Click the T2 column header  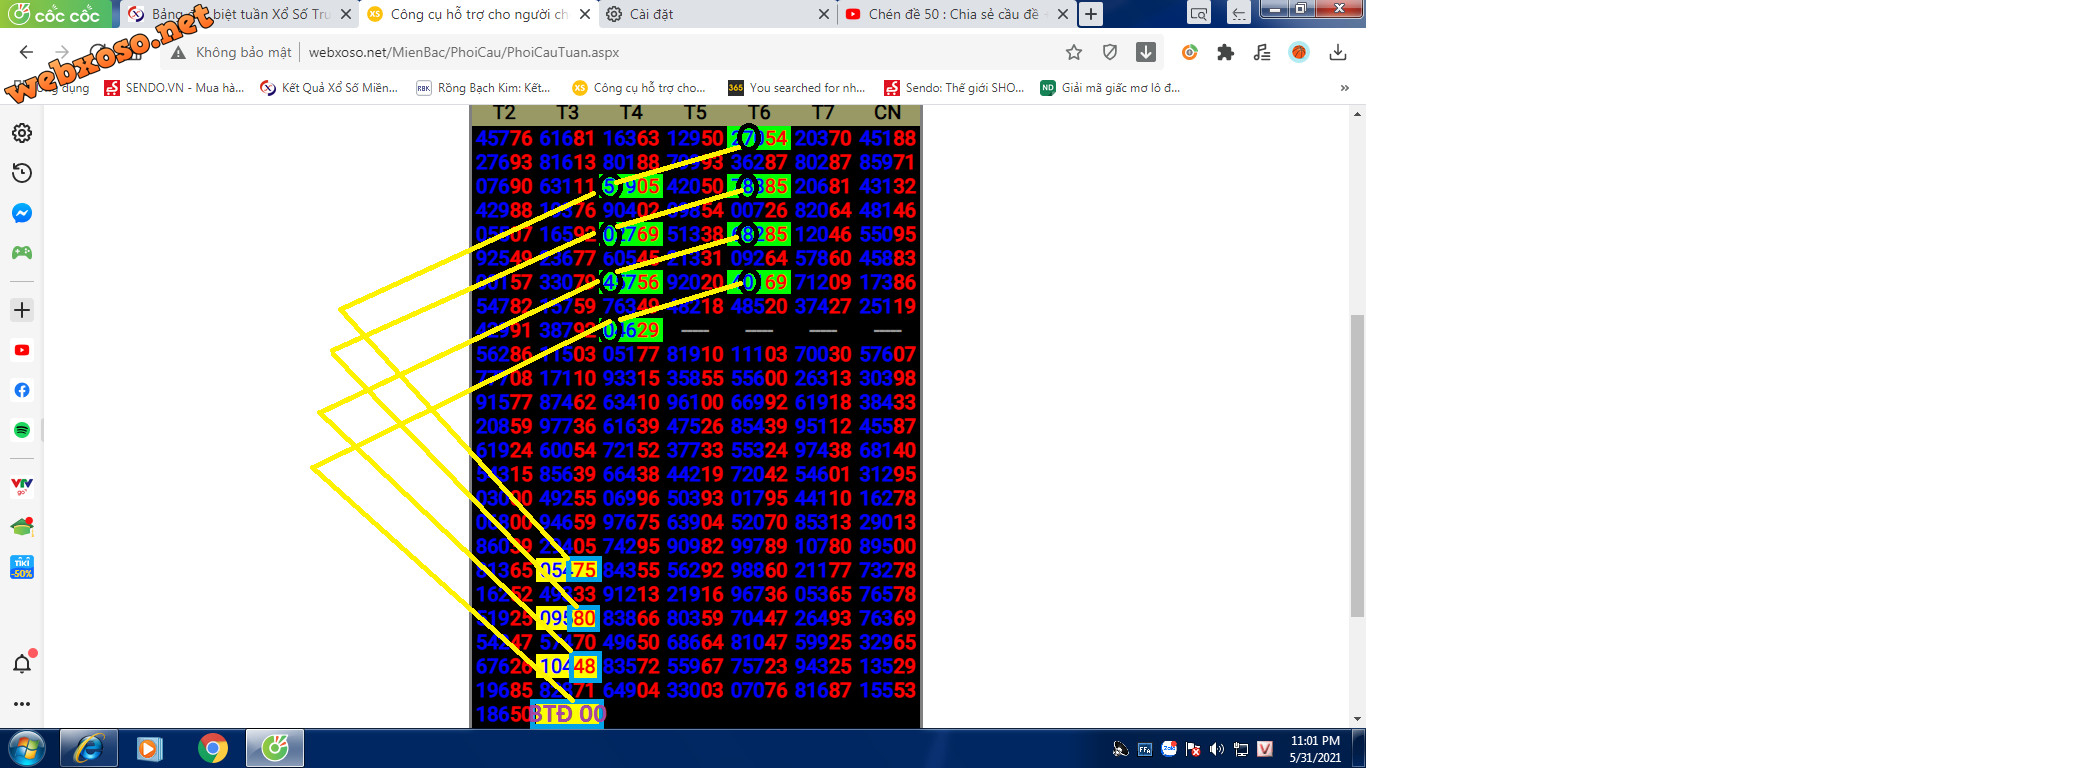tap(504, 113)
